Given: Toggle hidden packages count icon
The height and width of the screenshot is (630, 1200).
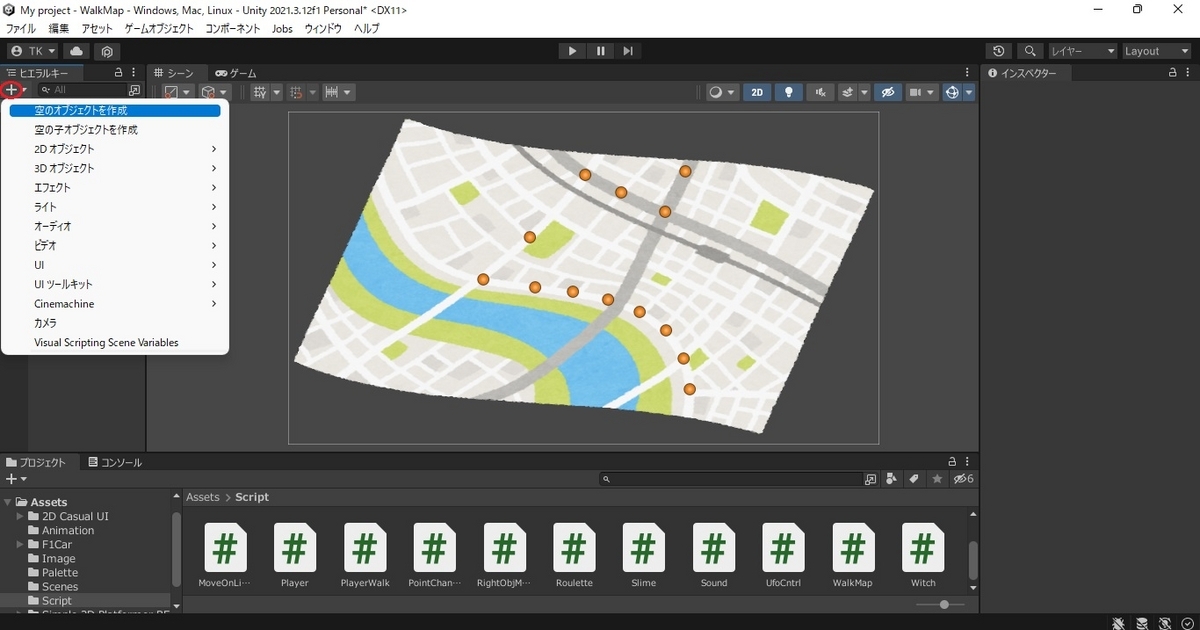Looking at the screenshot, I should pyautogui.click(x=964, y=480).
